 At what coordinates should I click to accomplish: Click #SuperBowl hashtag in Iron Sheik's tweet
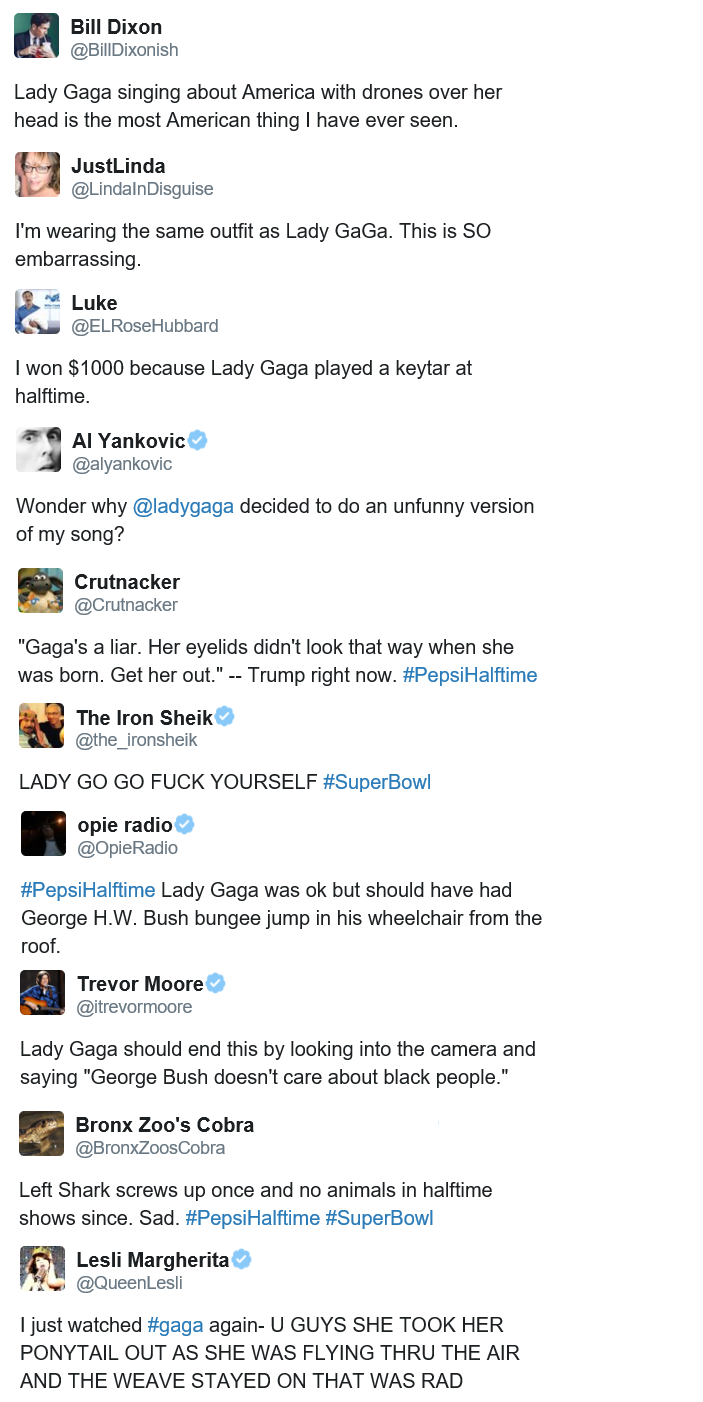(x=377, y=782)
